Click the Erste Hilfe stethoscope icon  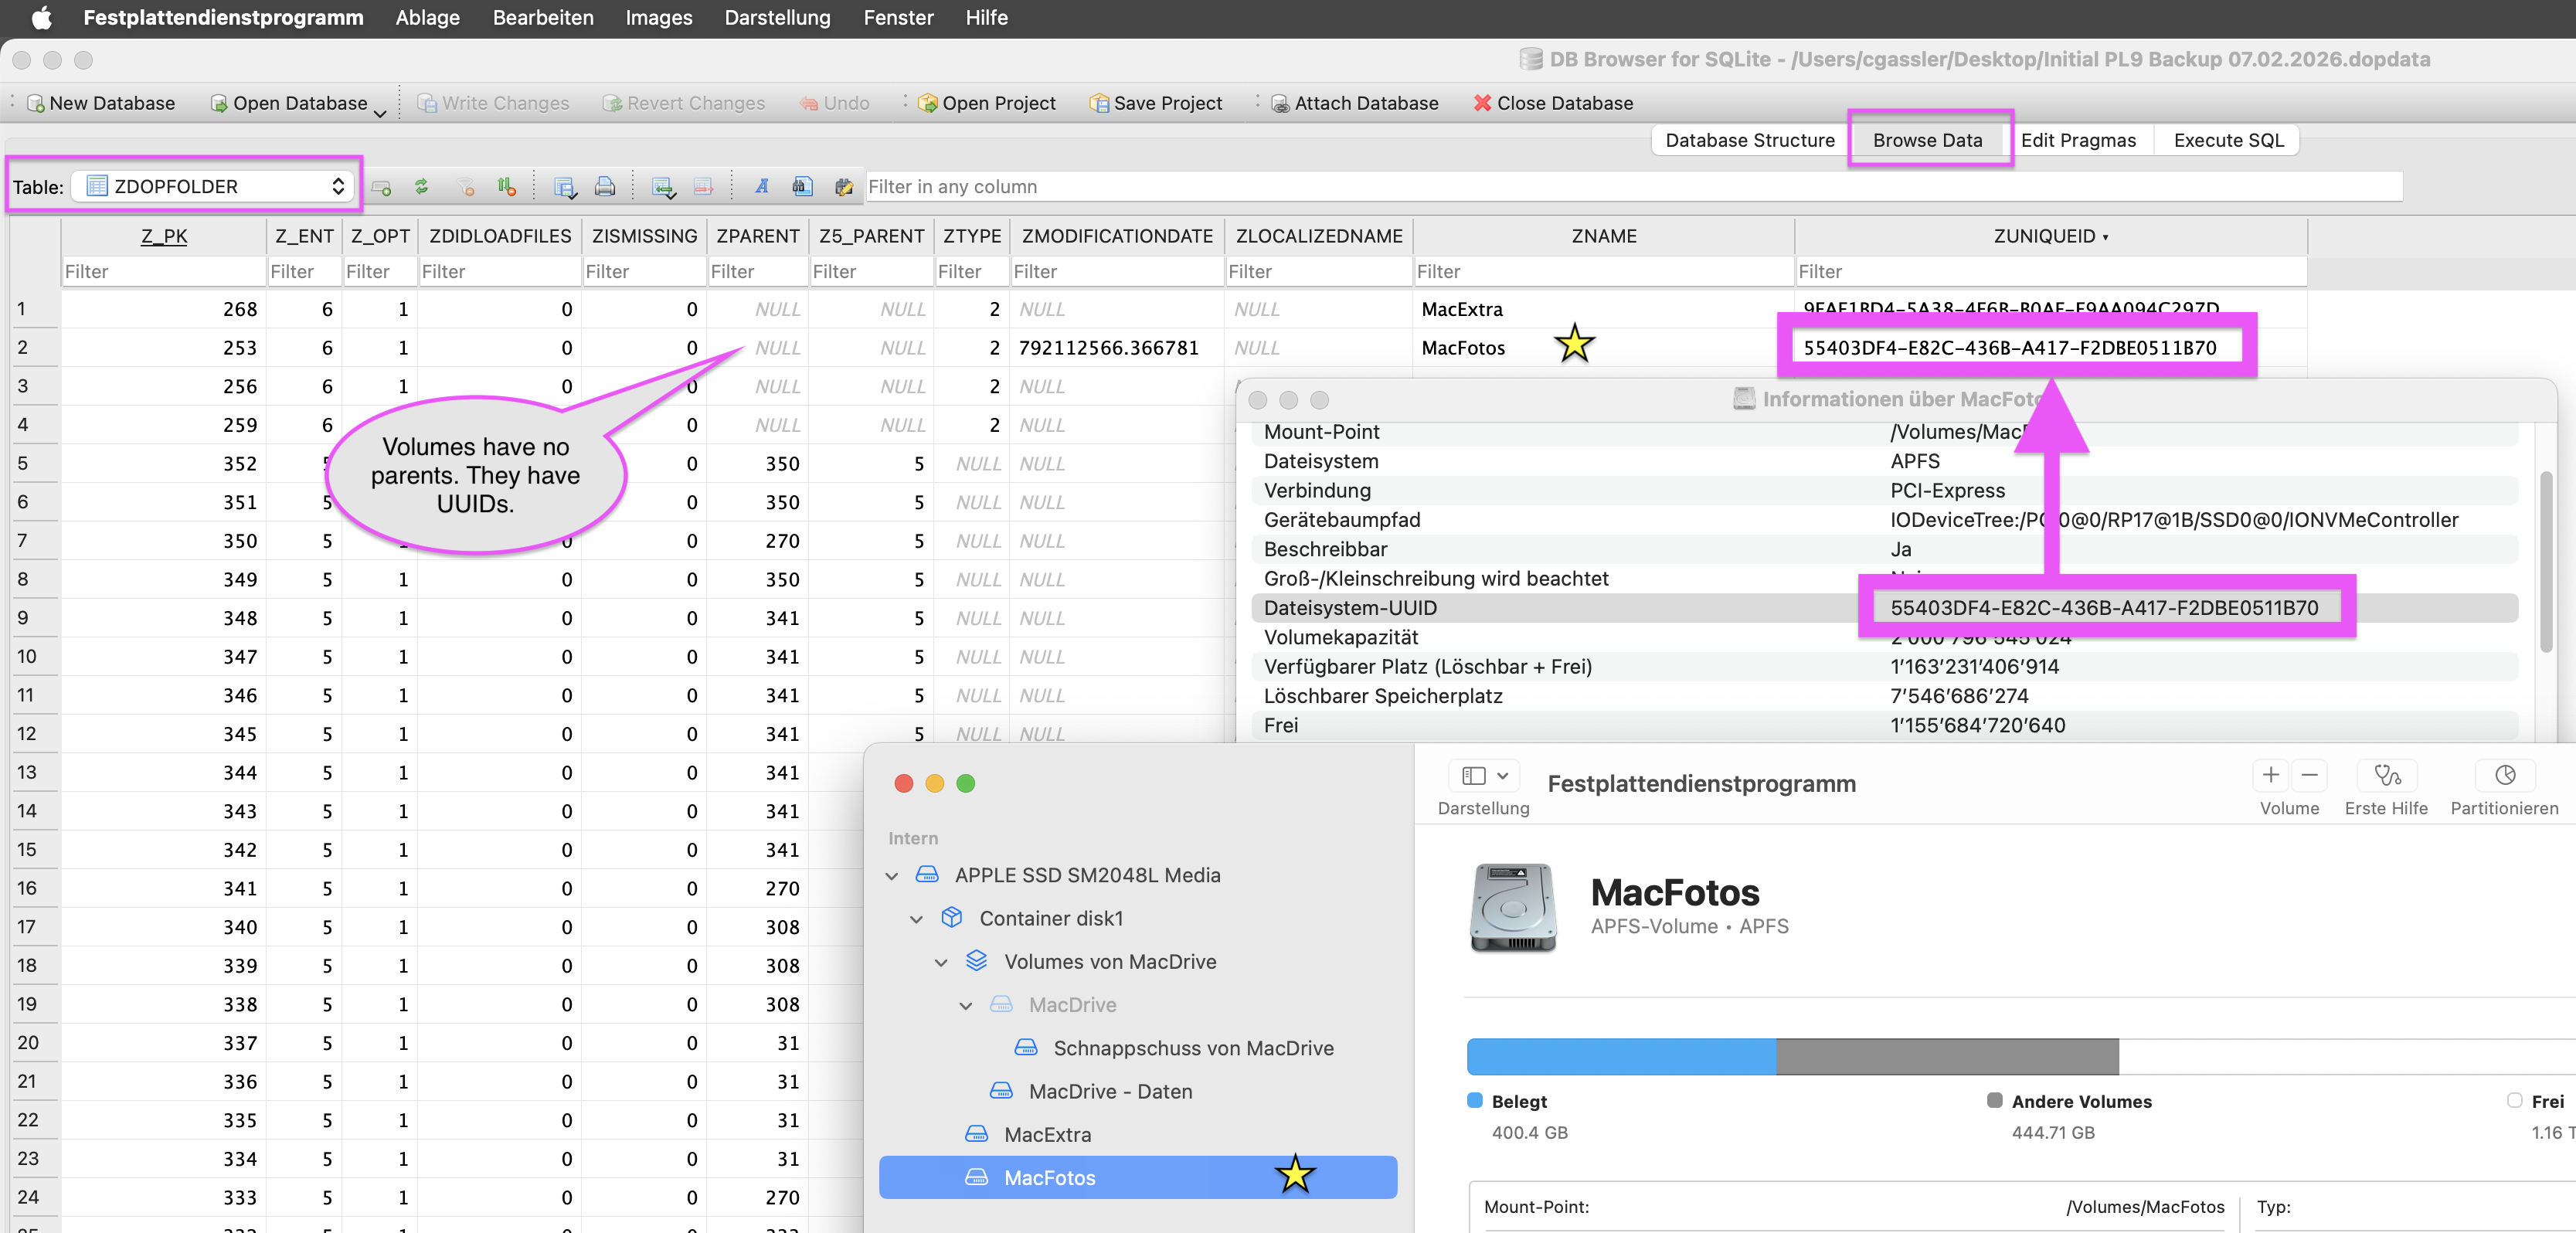pos(2386,775)
